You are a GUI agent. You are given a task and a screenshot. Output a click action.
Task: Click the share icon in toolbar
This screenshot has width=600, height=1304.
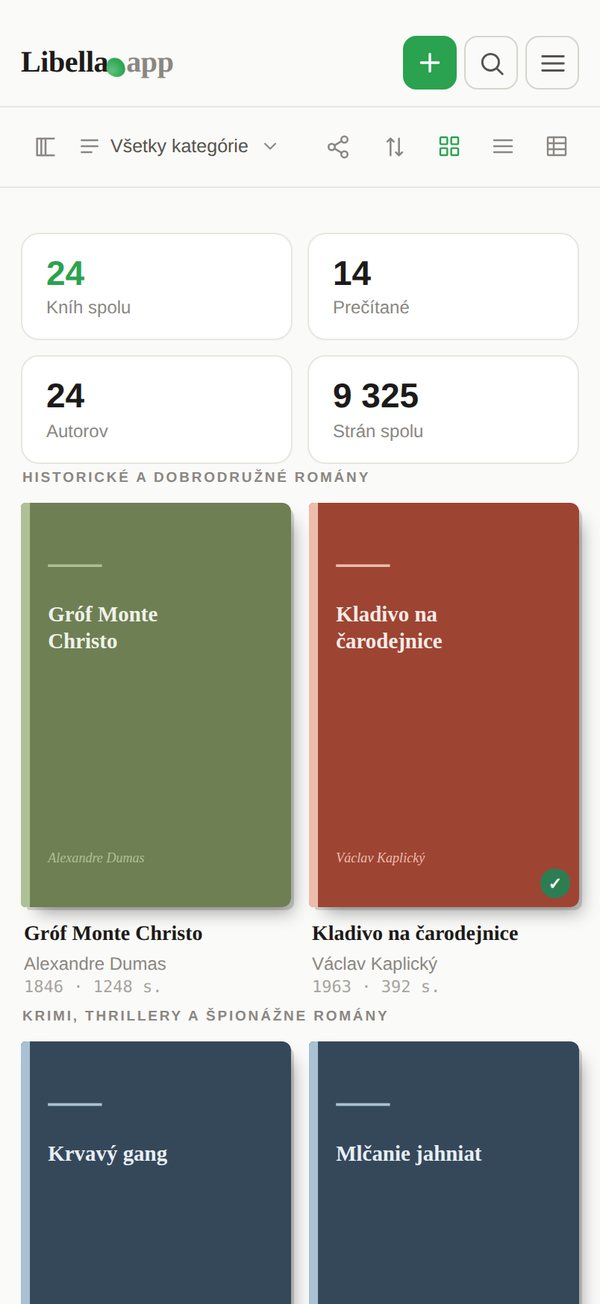coord(338,147)
